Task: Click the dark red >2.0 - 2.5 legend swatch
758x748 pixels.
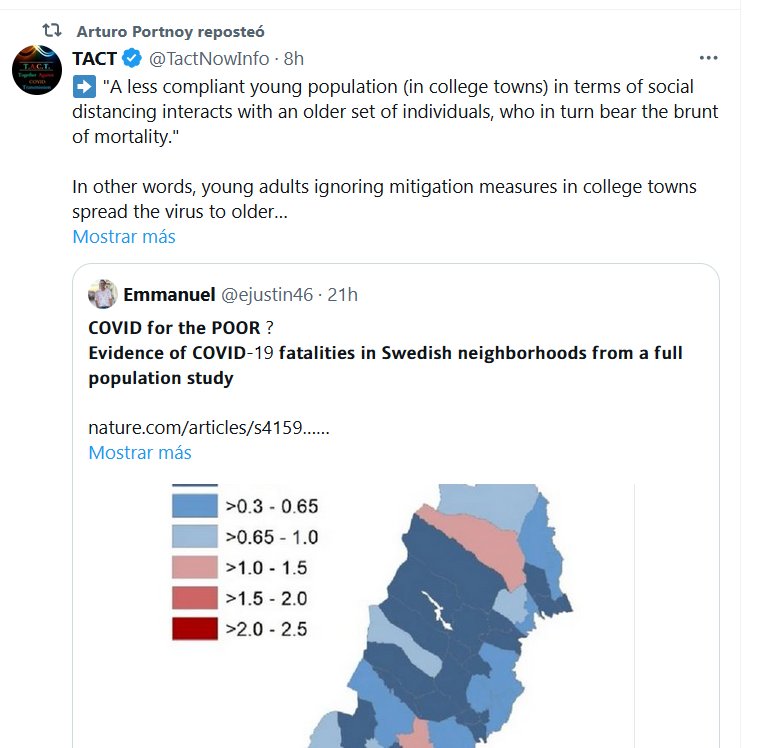Action: click(194, 629)
